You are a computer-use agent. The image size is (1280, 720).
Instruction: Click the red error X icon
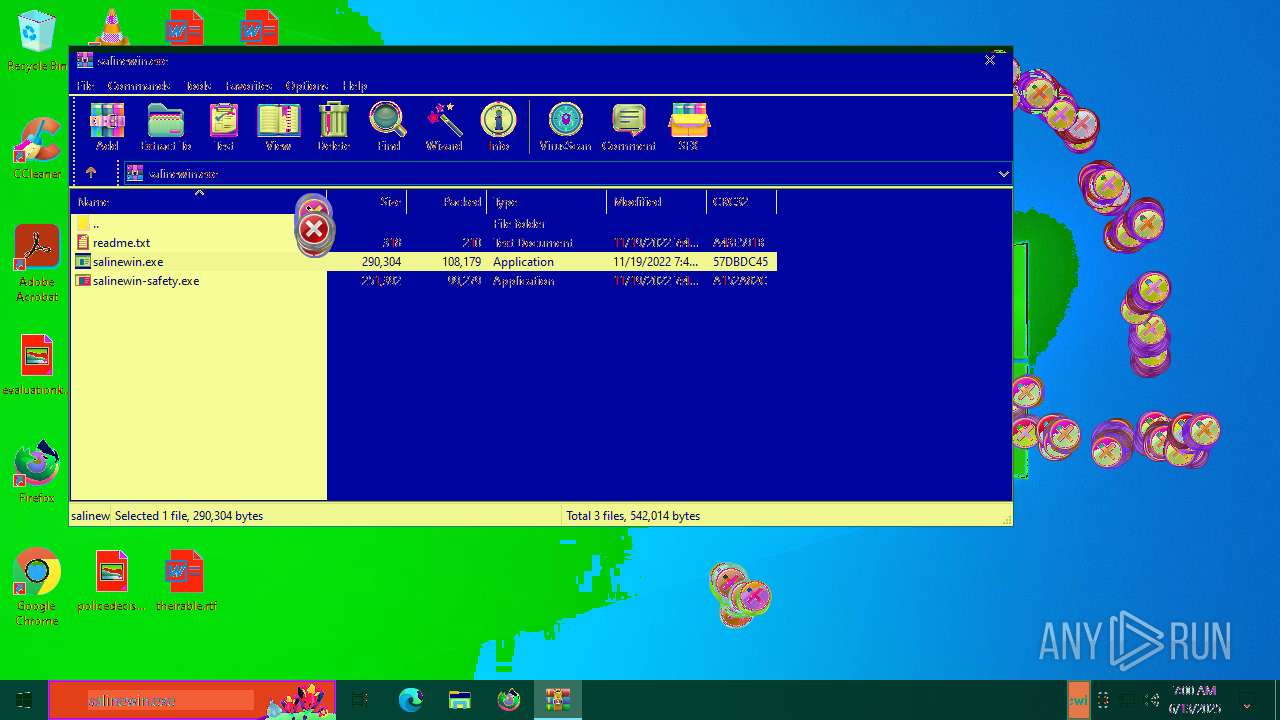pos(314,229)
